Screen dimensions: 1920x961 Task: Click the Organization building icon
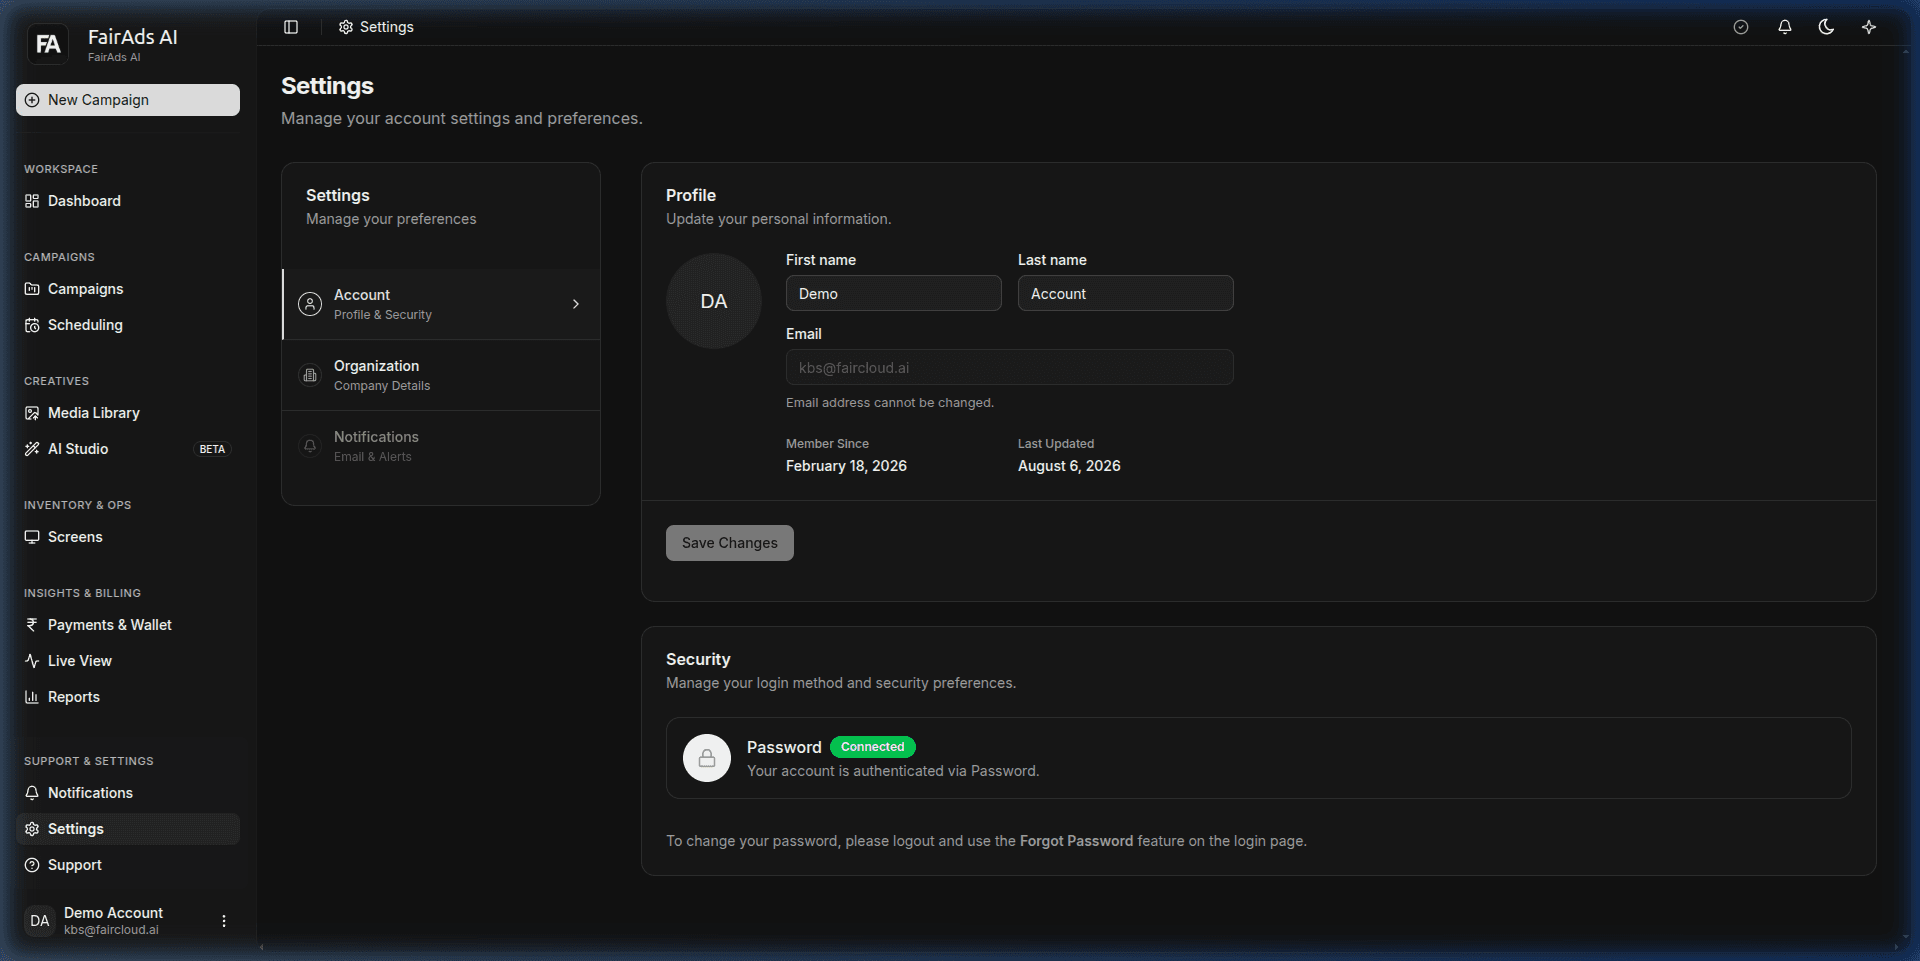point(310,375)
